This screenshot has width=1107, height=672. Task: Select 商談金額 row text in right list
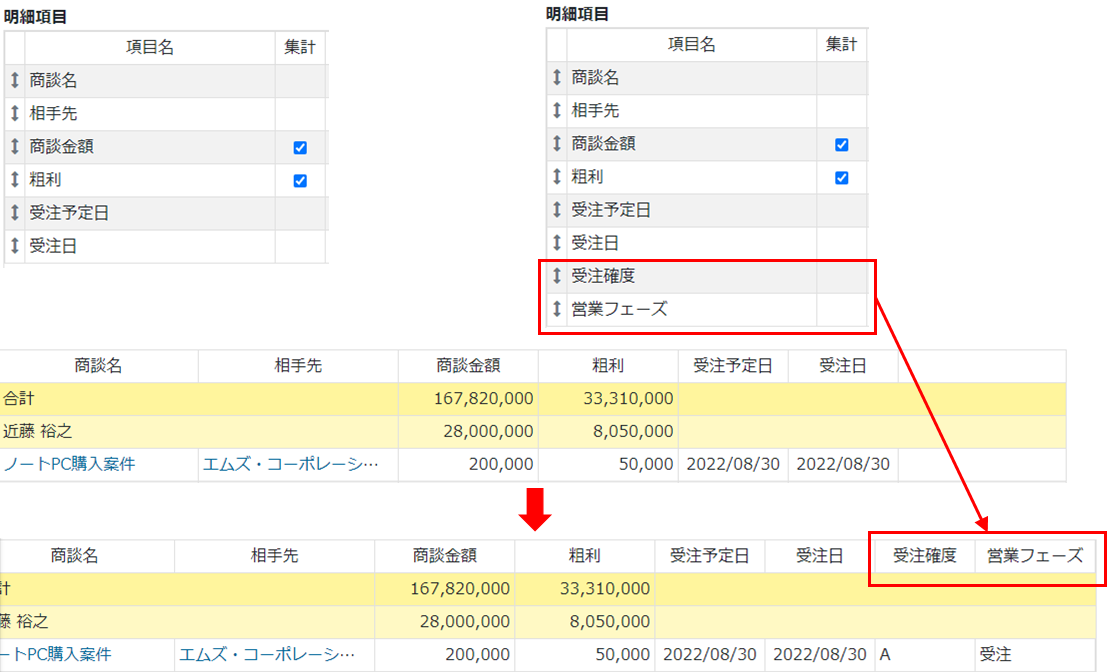(x=604, y=144)
